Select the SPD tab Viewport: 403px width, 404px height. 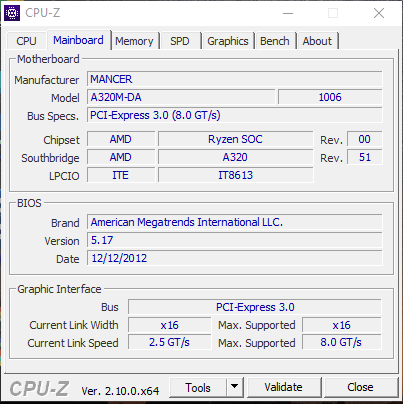tap(180, 41)
